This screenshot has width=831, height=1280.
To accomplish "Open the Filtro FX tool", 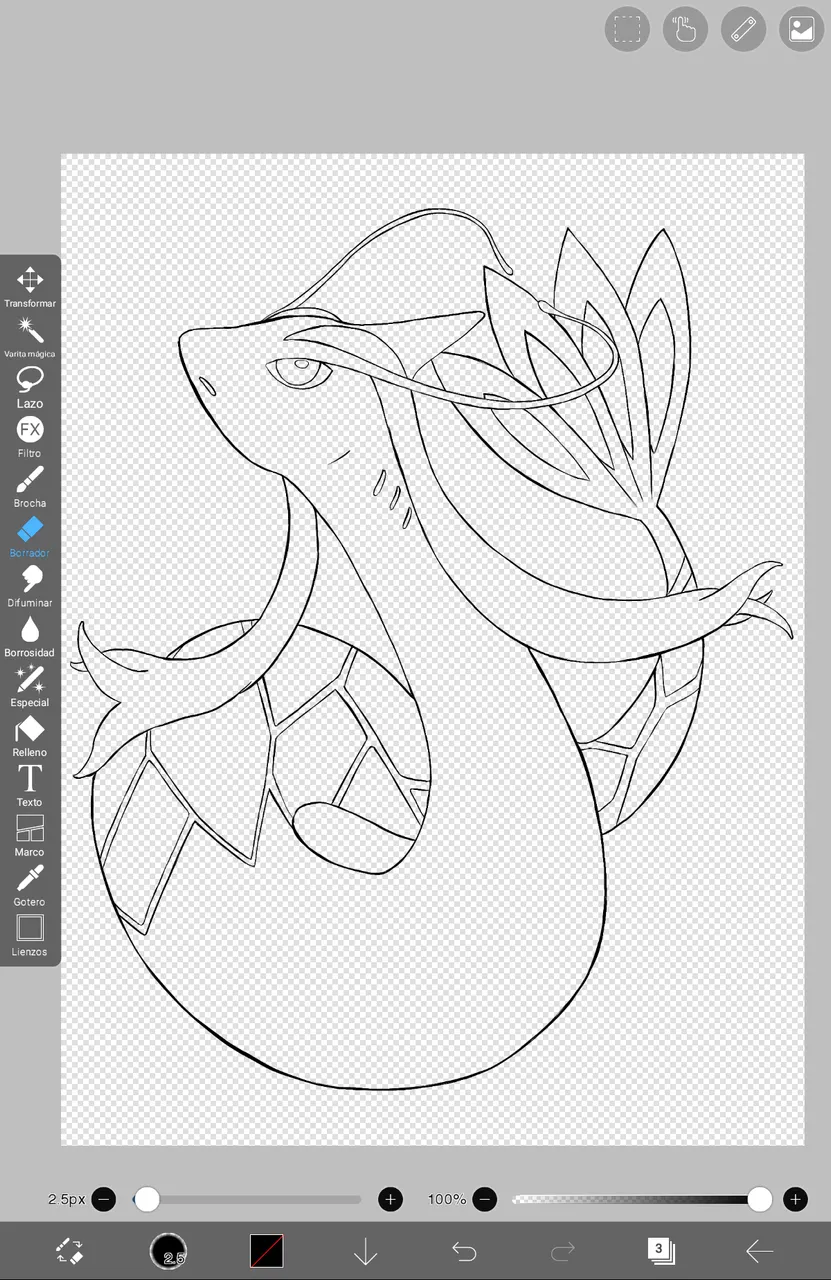I will (30, 436).
